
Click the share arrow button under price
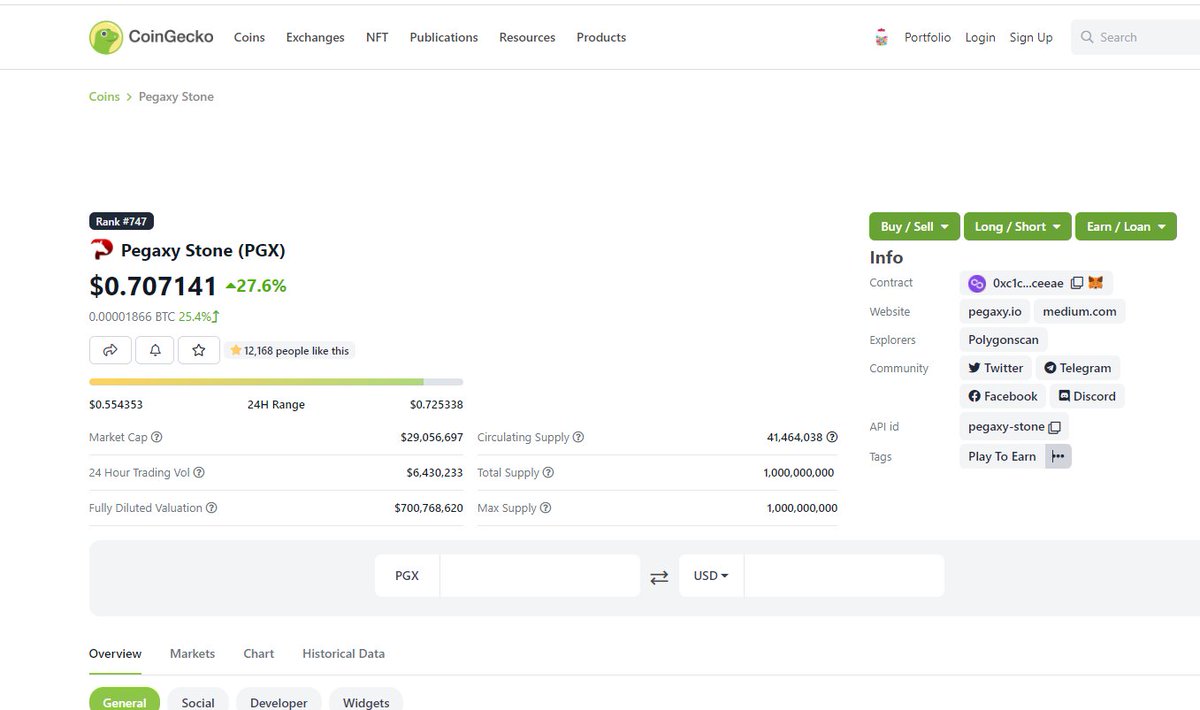tap(110, 350)
